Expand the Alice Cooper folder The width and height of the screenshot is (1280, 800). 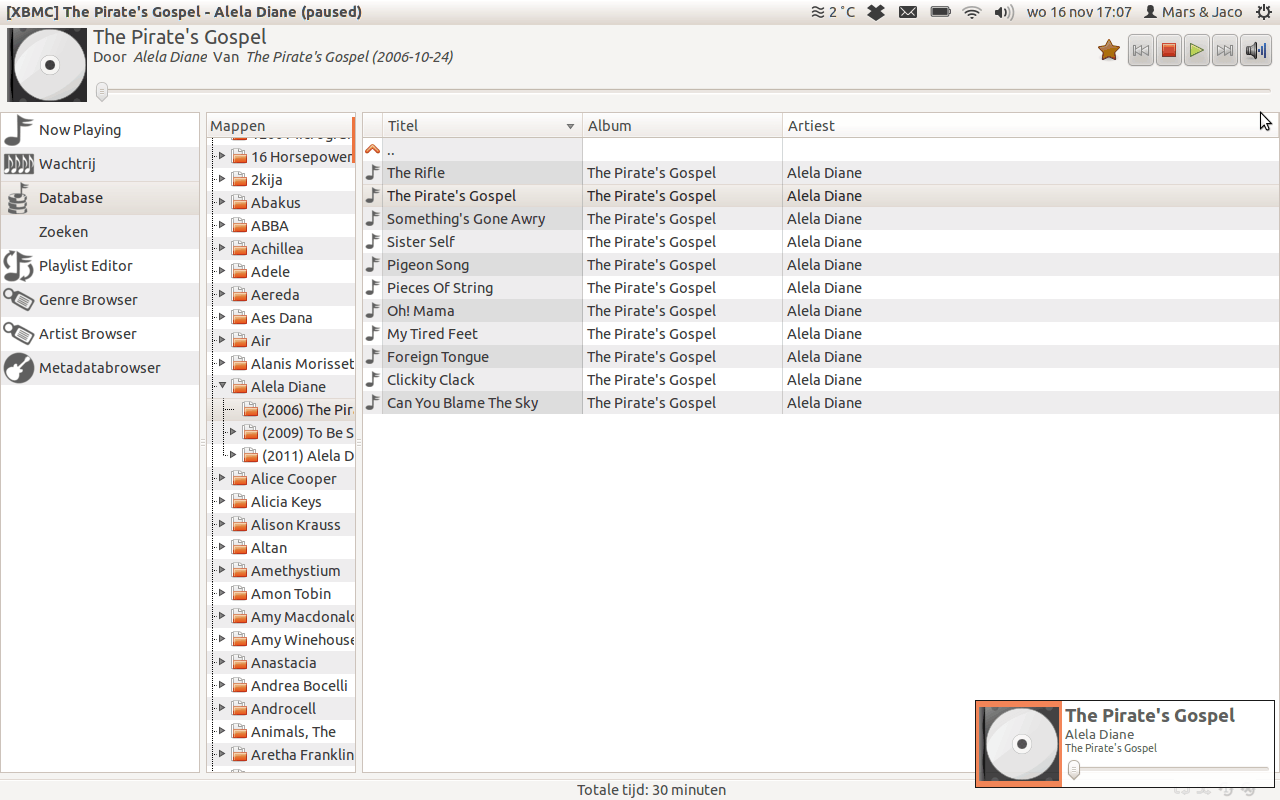(x=222, y=478)
